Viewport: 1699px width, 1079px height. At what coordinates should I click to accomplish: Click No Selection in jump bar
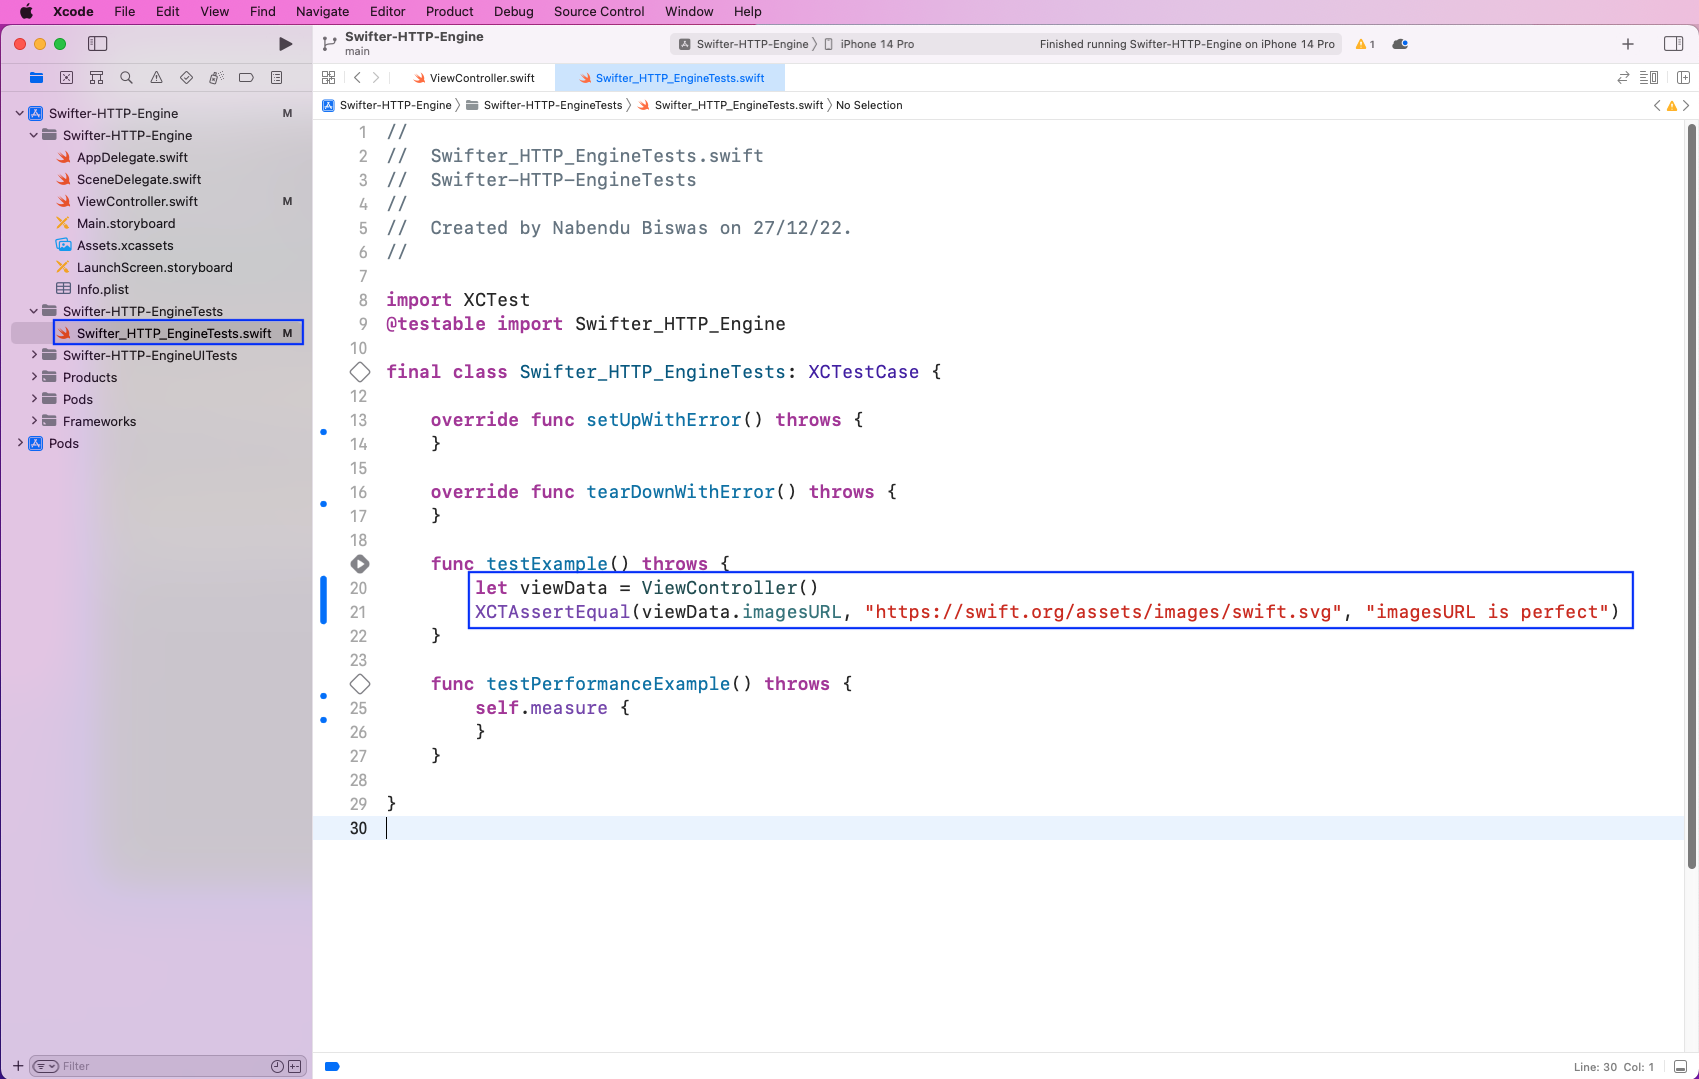[x=869, y=105]
